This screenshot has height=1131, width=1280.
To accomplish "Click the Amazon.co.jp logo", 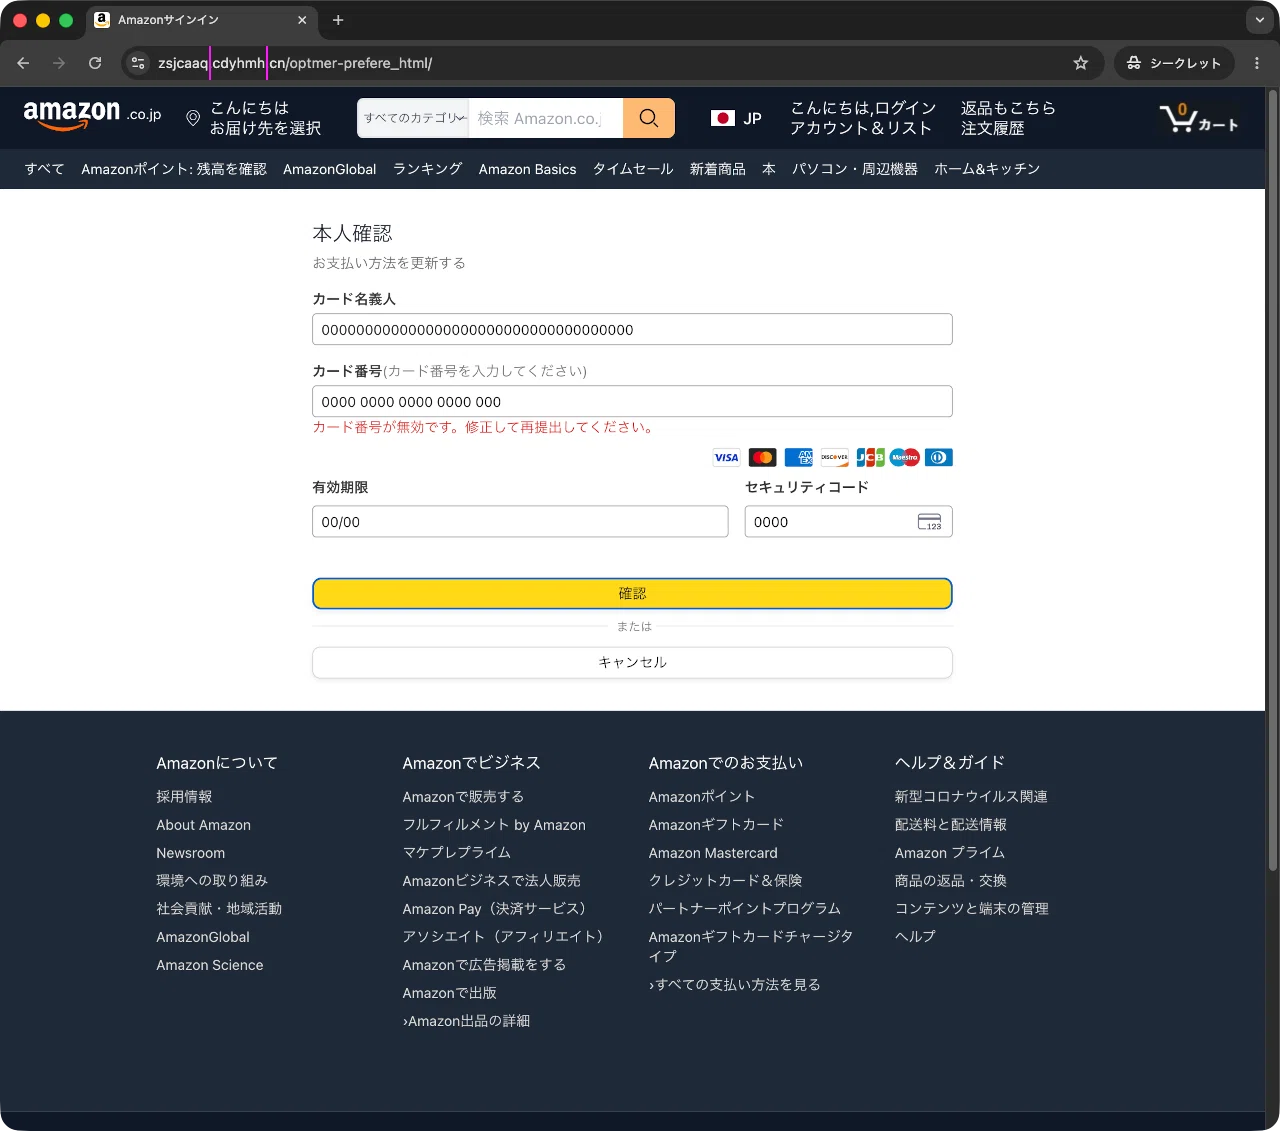I will pyautogui.click(x=92, y=116).
